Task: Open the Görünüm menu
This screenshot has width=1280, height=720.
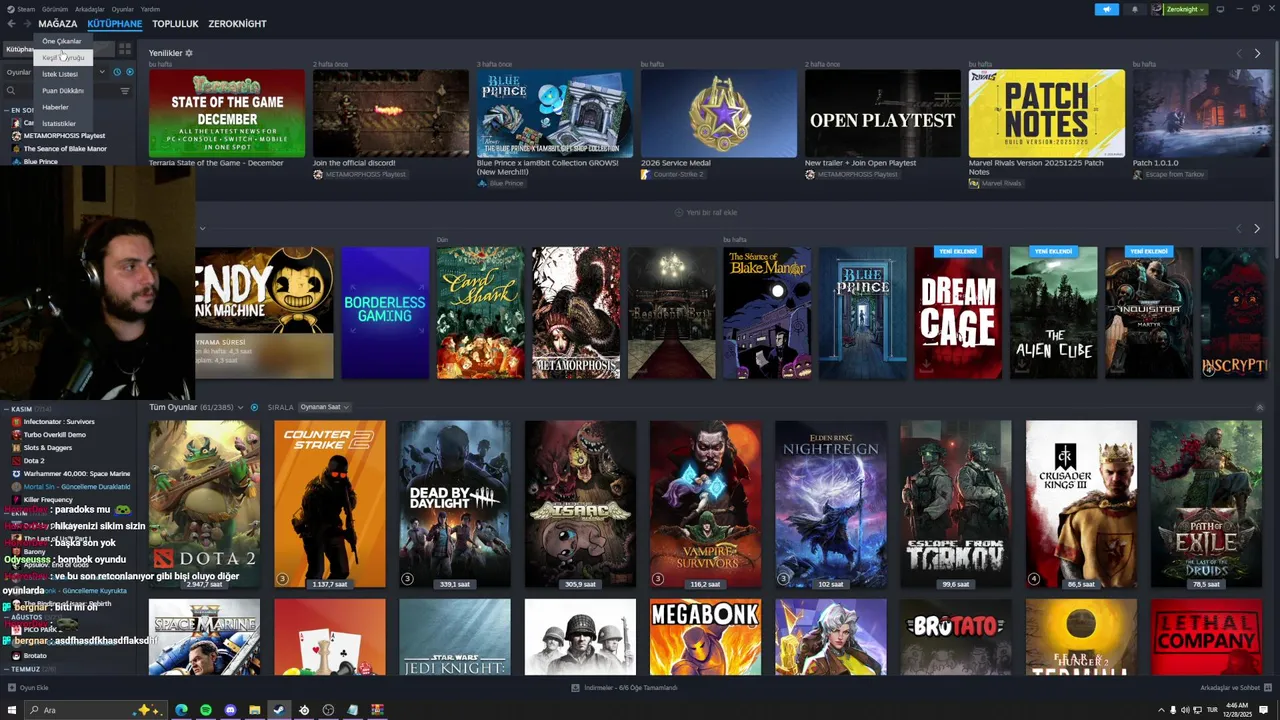Action: point(56,9)
